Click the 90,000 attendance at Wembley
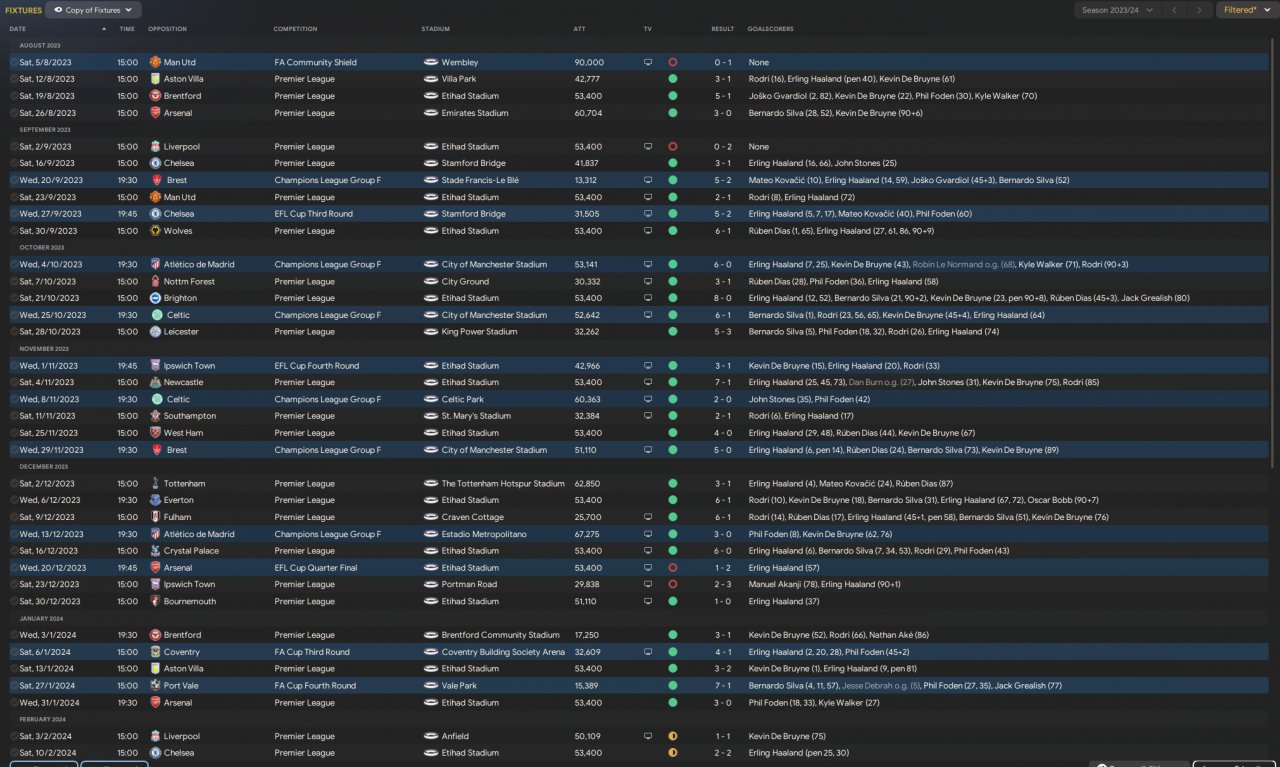This screenshot has height=767, width=1280. pyautogui.click(x=588, y=62)
